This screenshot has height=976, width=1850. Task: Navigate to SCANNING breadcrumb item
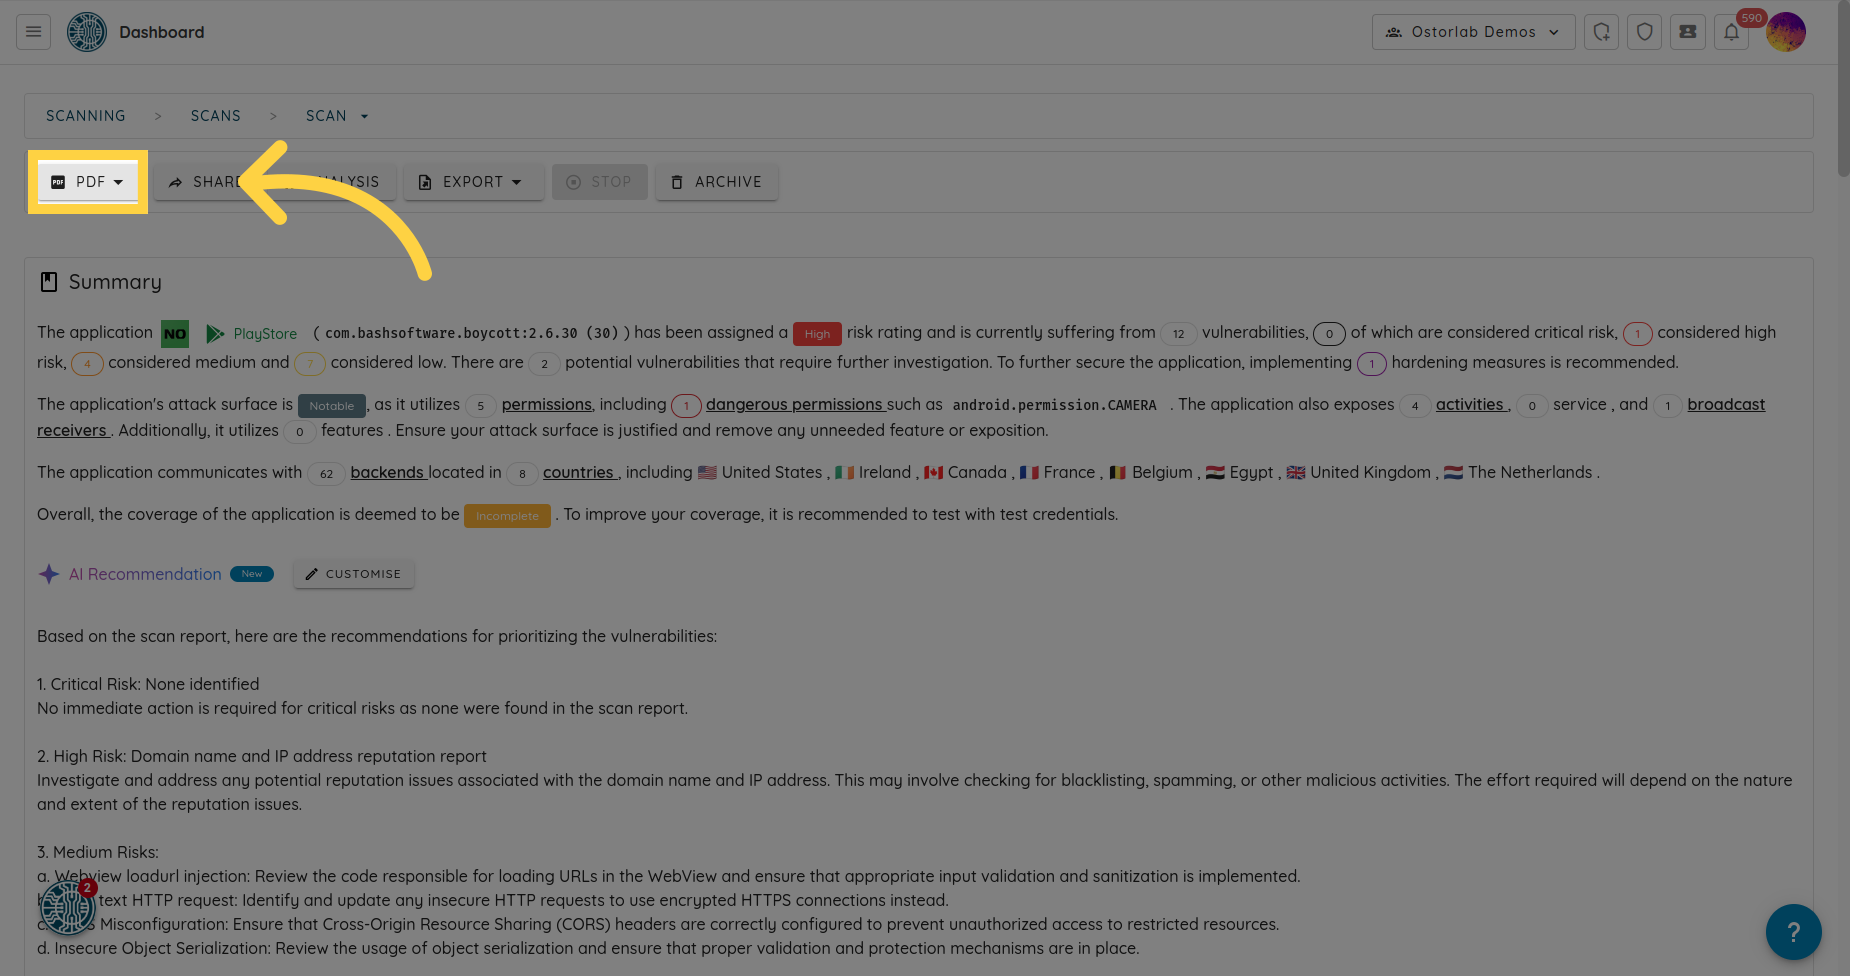(86, 116)
